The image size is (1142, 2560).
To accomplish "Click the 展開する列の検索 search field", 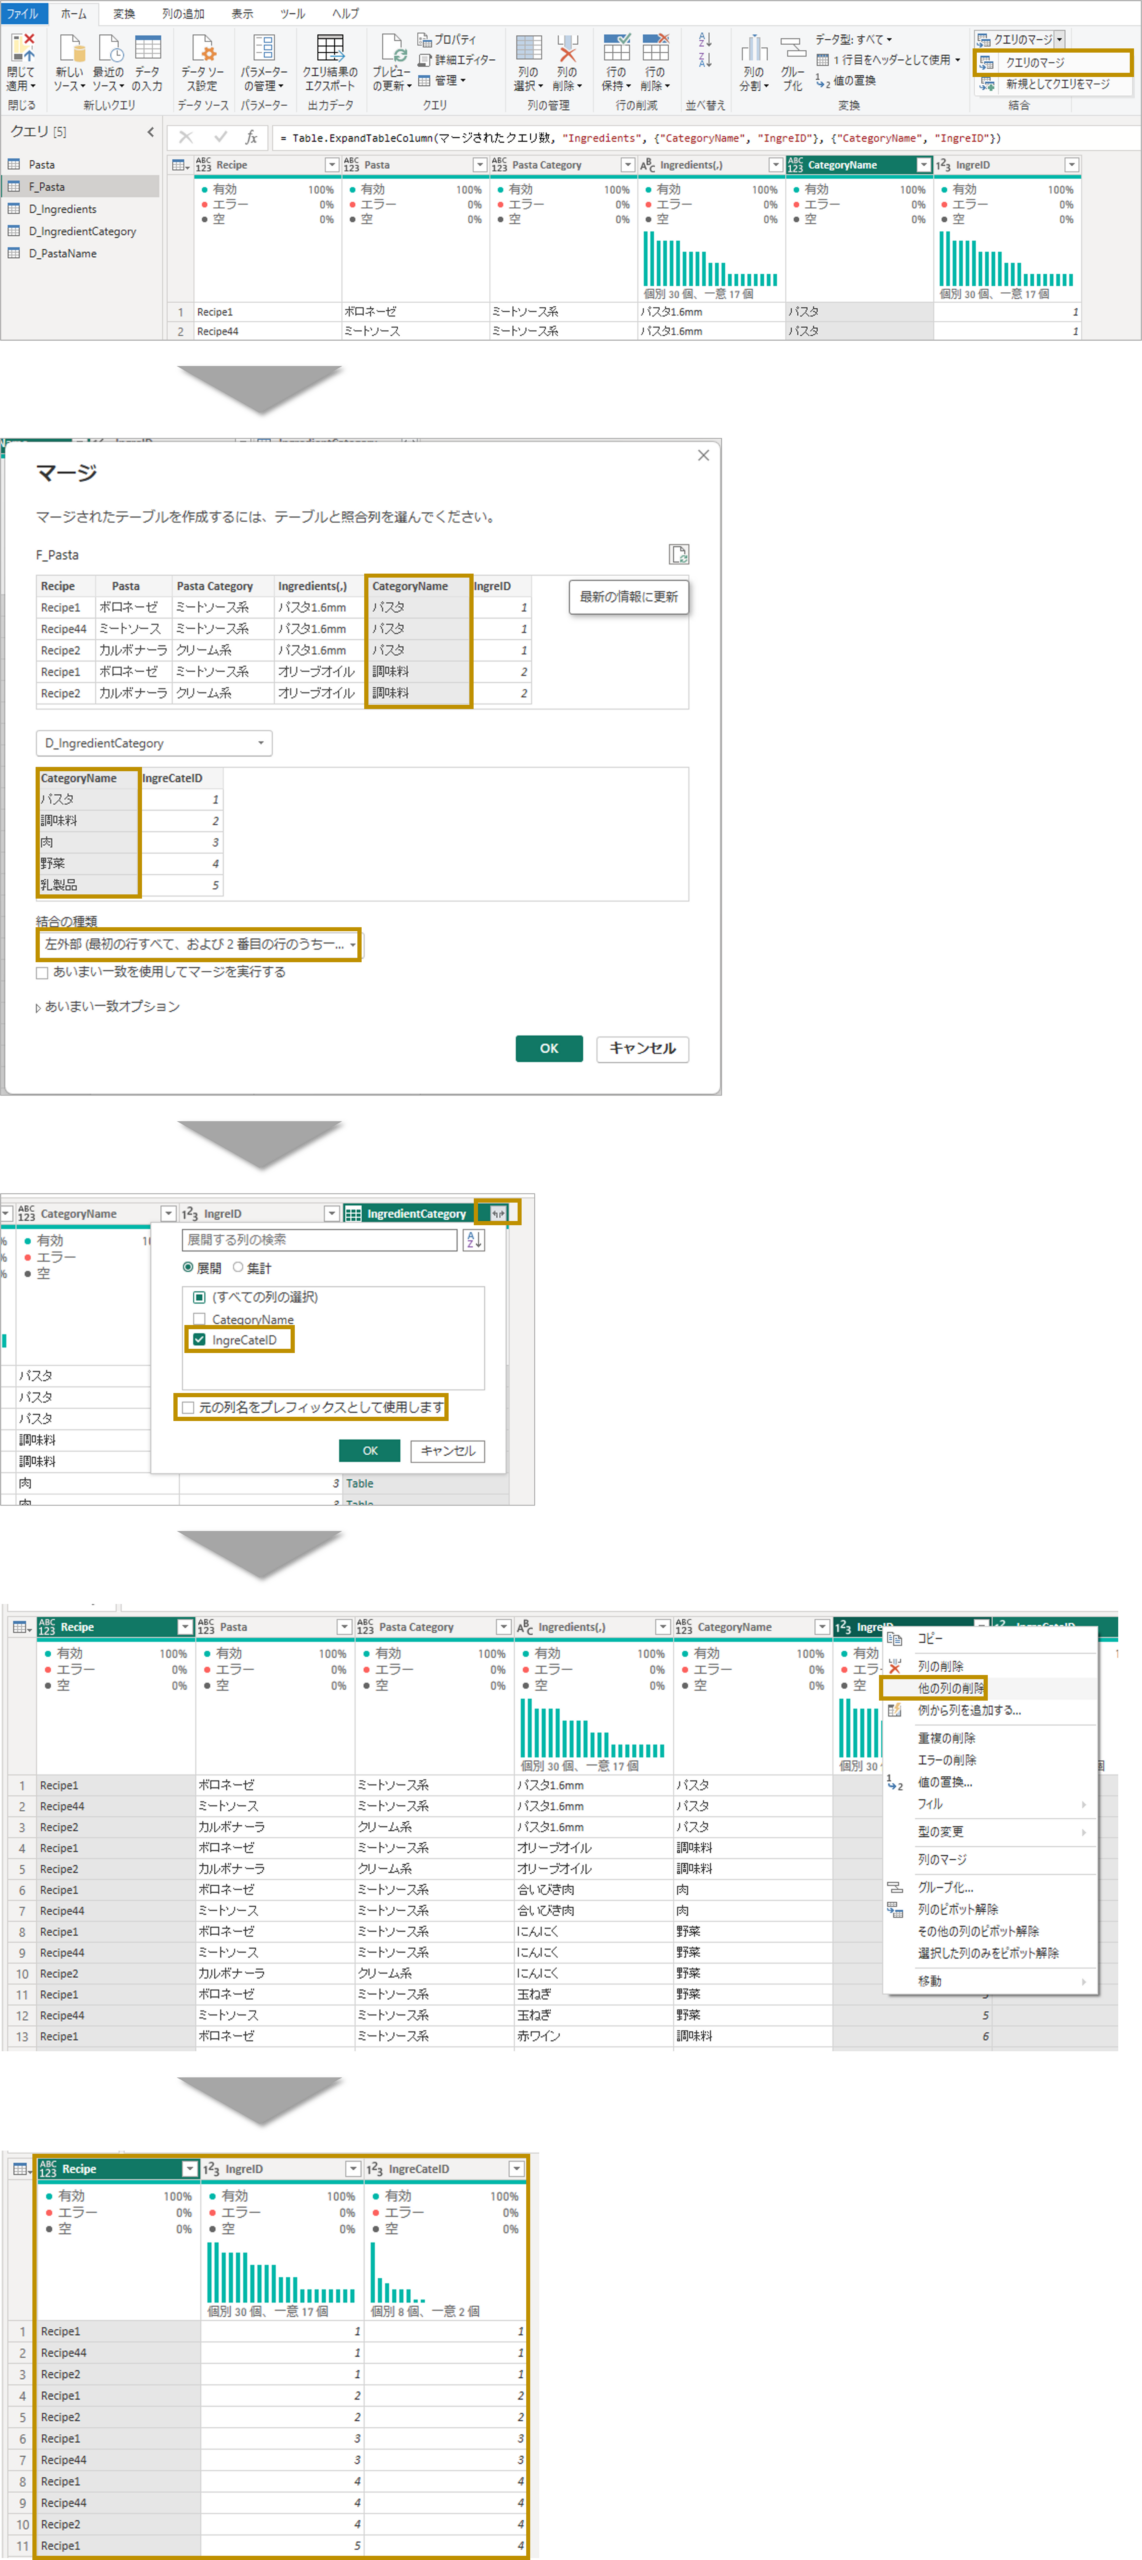I will [319, 1240].
